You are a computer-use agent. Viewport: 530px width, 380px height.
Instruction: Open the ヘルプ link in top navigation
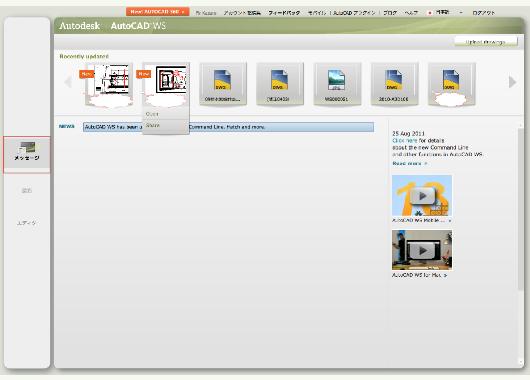click(x=411, y=13)
